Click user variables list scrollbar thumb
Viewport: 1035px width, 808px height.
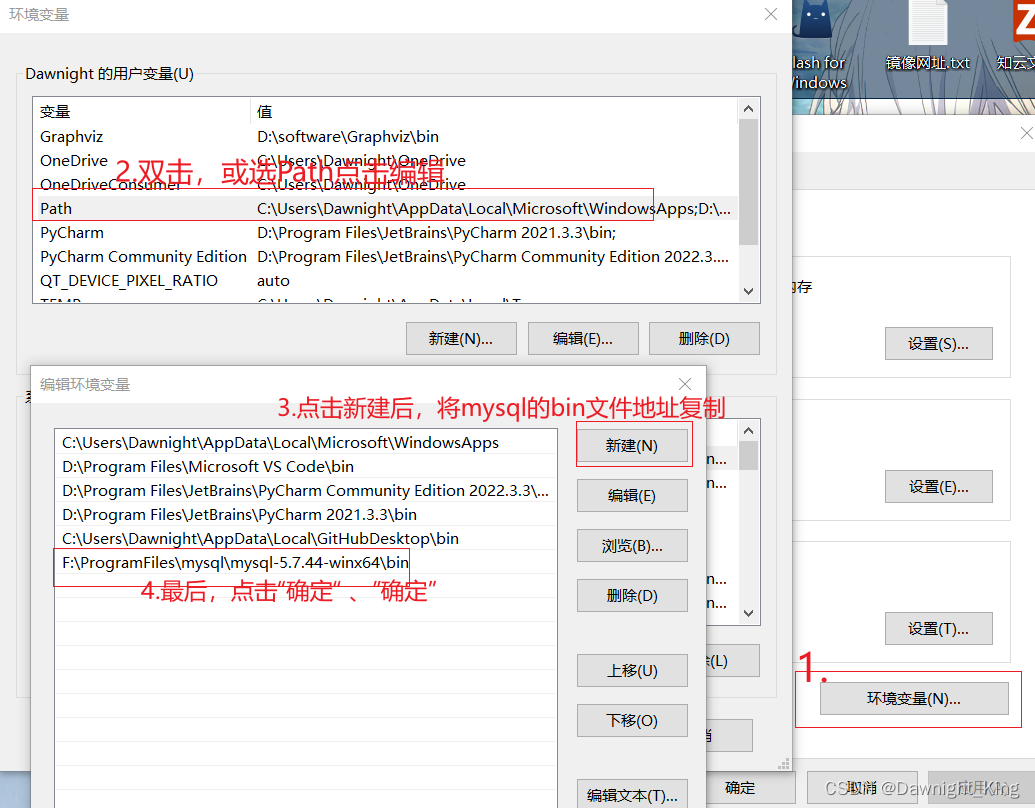tap(748, 182)
